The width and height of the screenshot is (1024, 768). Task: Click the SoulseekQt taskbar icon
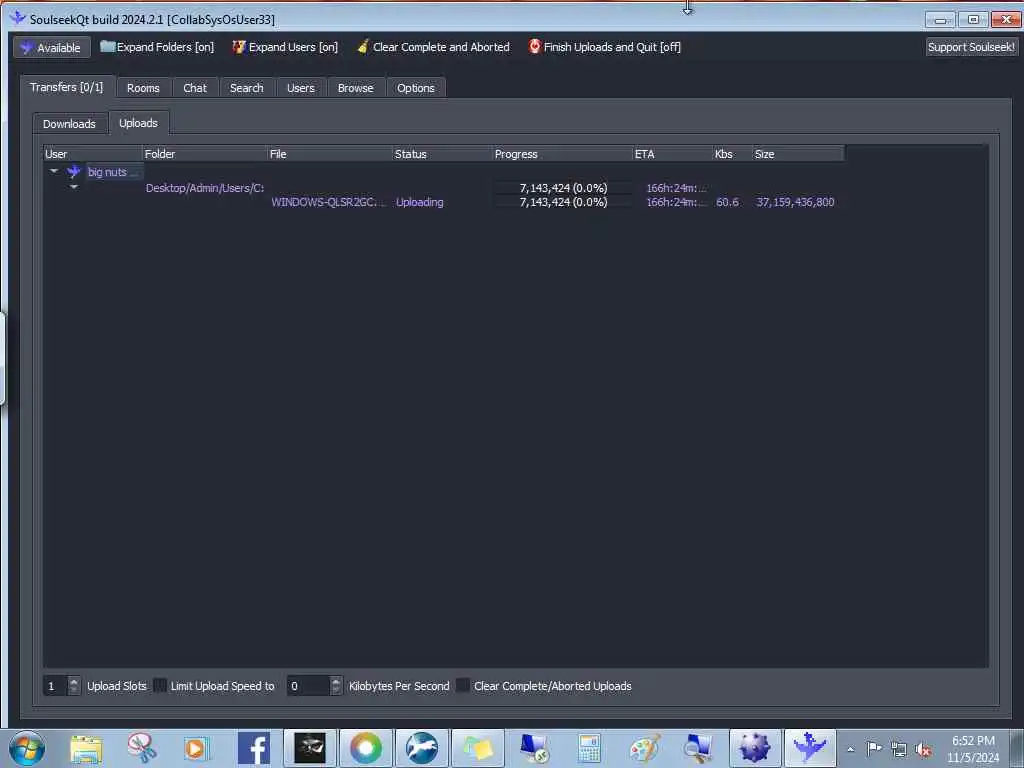[x=810, y=748]
